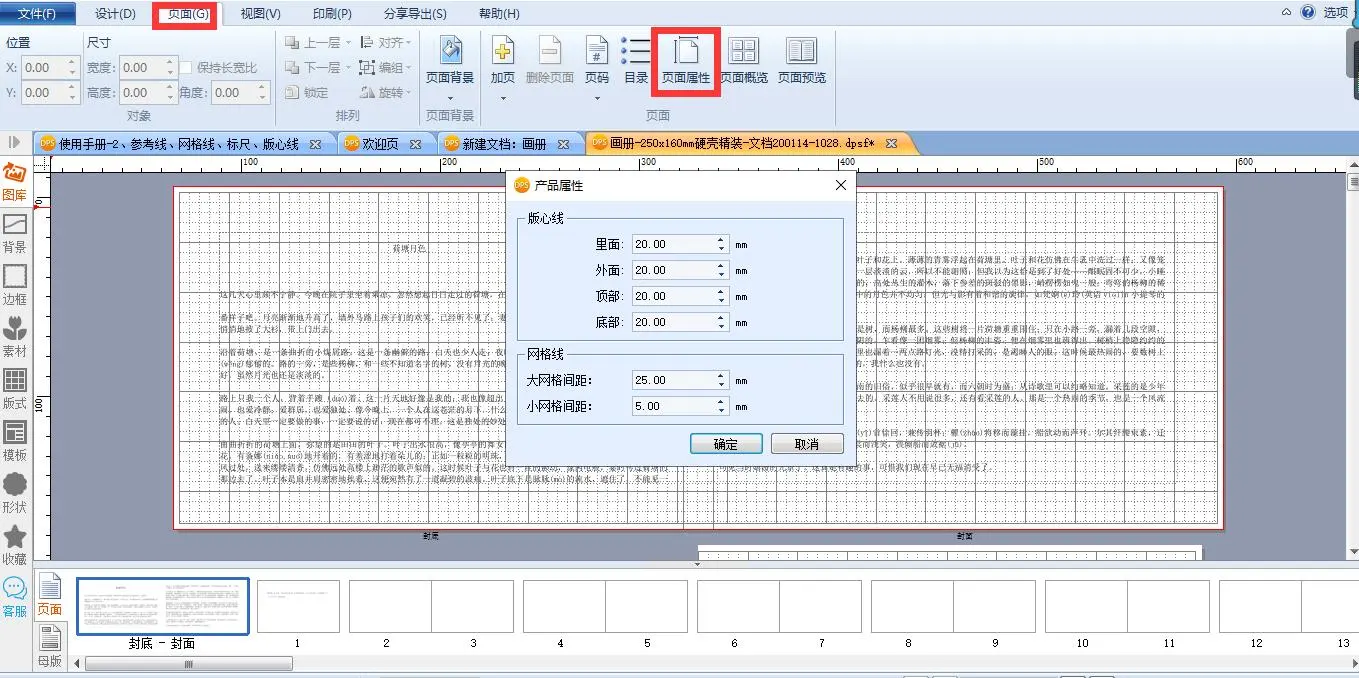The image size is (1359, 678).
Task: Click 取消 to cancel the dialog
Action: coord(806,444)
